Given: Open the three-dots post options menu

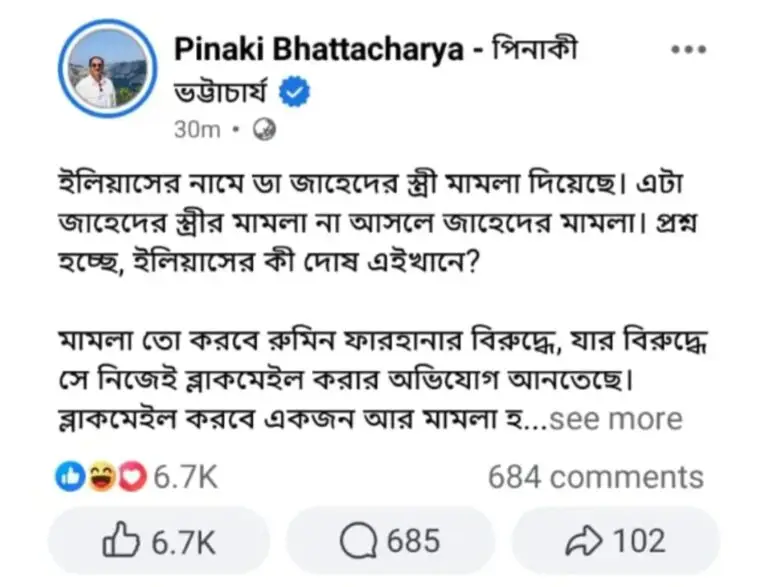Looking at the screenshot, I should pos(688,50).
